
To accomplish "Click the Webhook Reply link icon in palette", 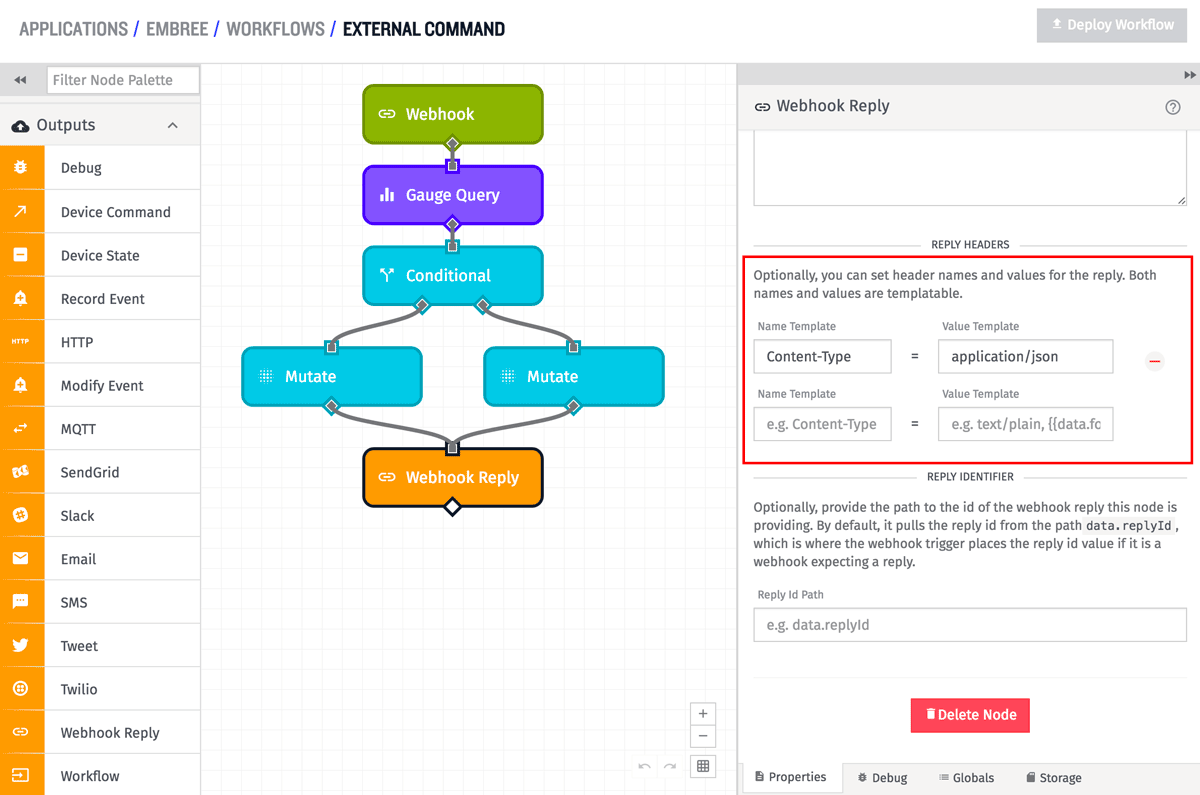I will (x=21, y=732).
